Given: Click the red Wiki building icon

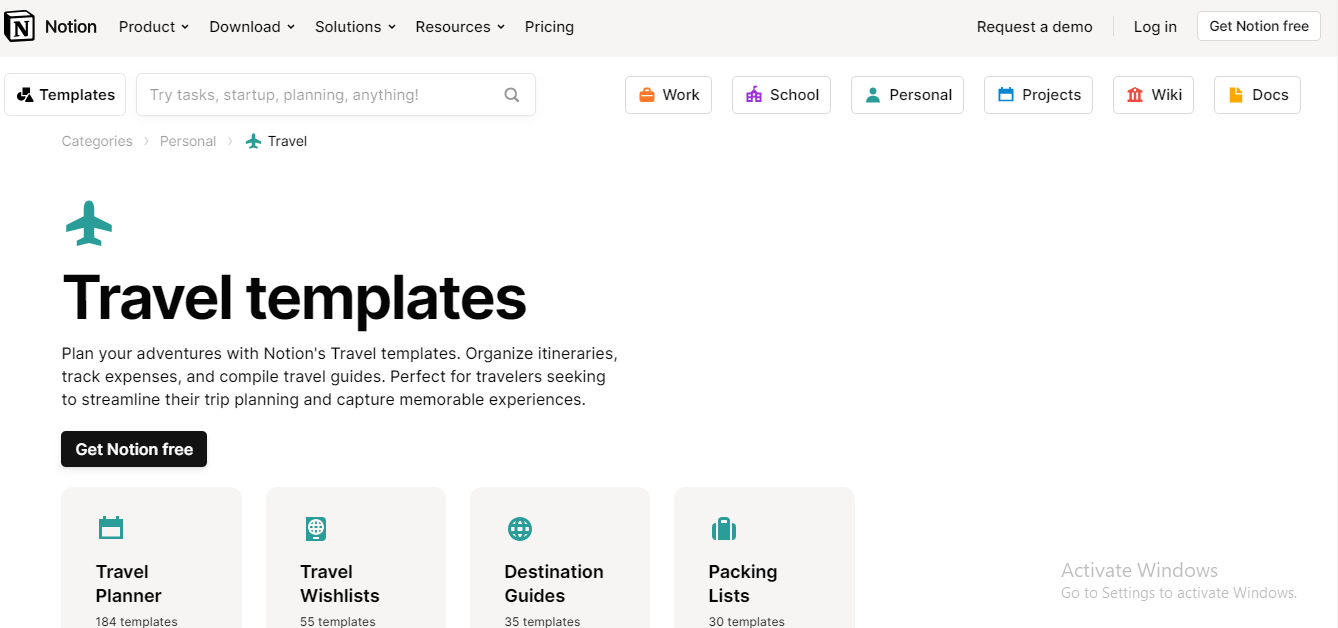Looking at the screenshot, I should (x=1135, y=95).
